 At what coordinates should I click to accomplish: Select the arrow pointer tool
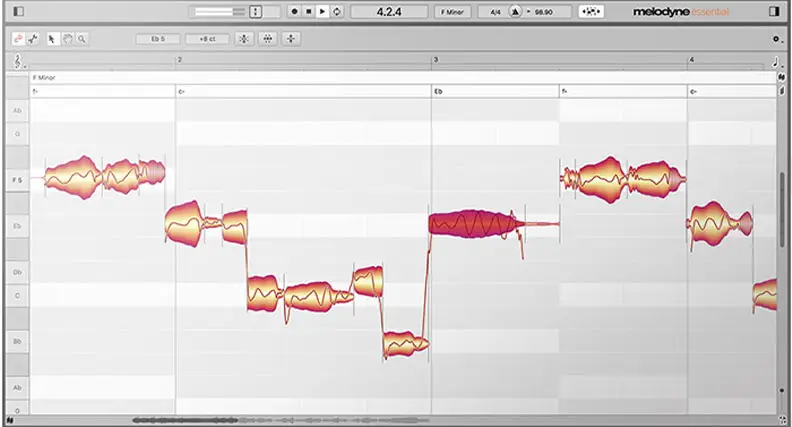pos(52,38)
